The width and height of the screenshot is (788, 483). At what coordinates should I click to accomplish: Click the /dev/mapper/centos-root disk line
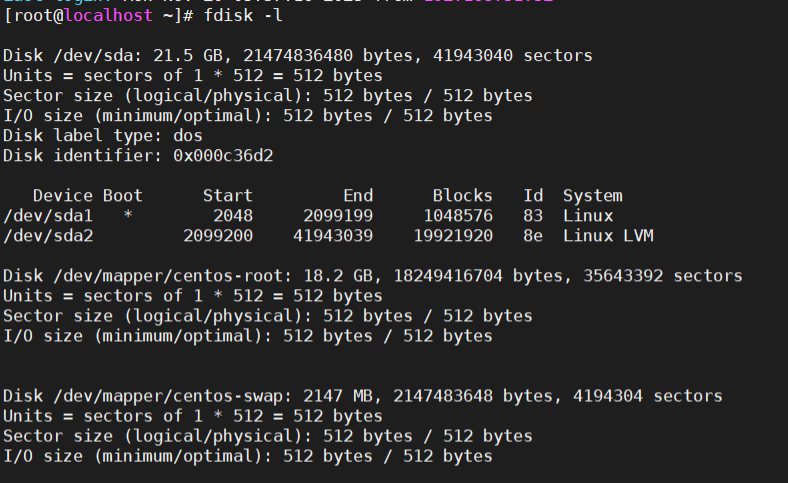coord(372,275)
